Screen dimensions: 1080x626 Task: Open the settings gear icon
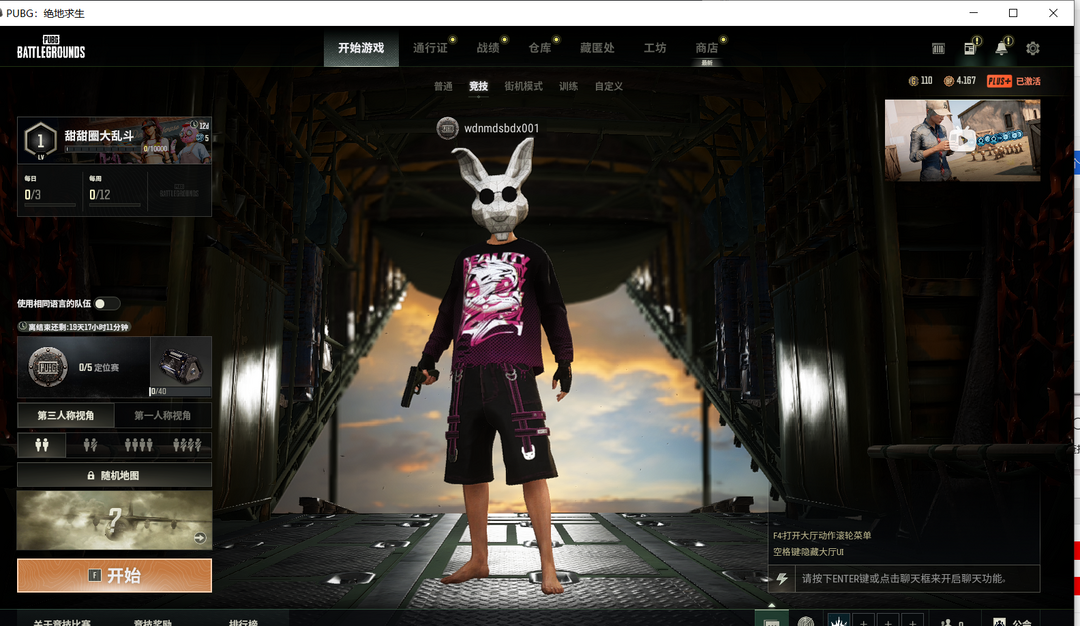click(1033, 48)
